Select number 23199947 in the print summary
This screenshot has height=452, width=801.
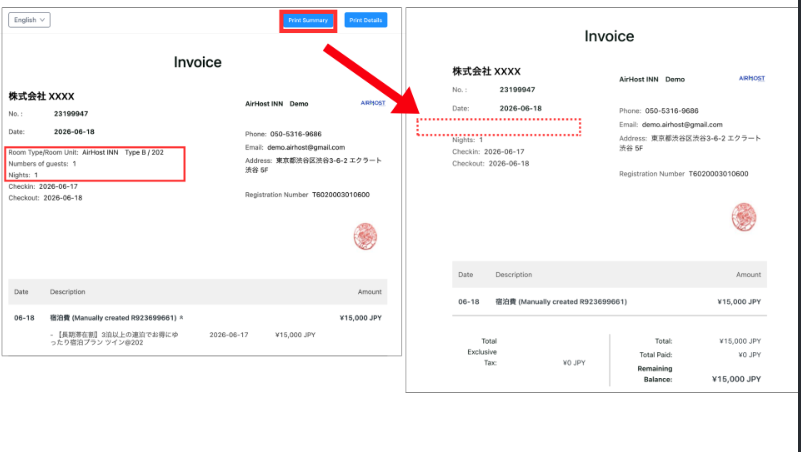pyautogui.click(x=517, y=90)
